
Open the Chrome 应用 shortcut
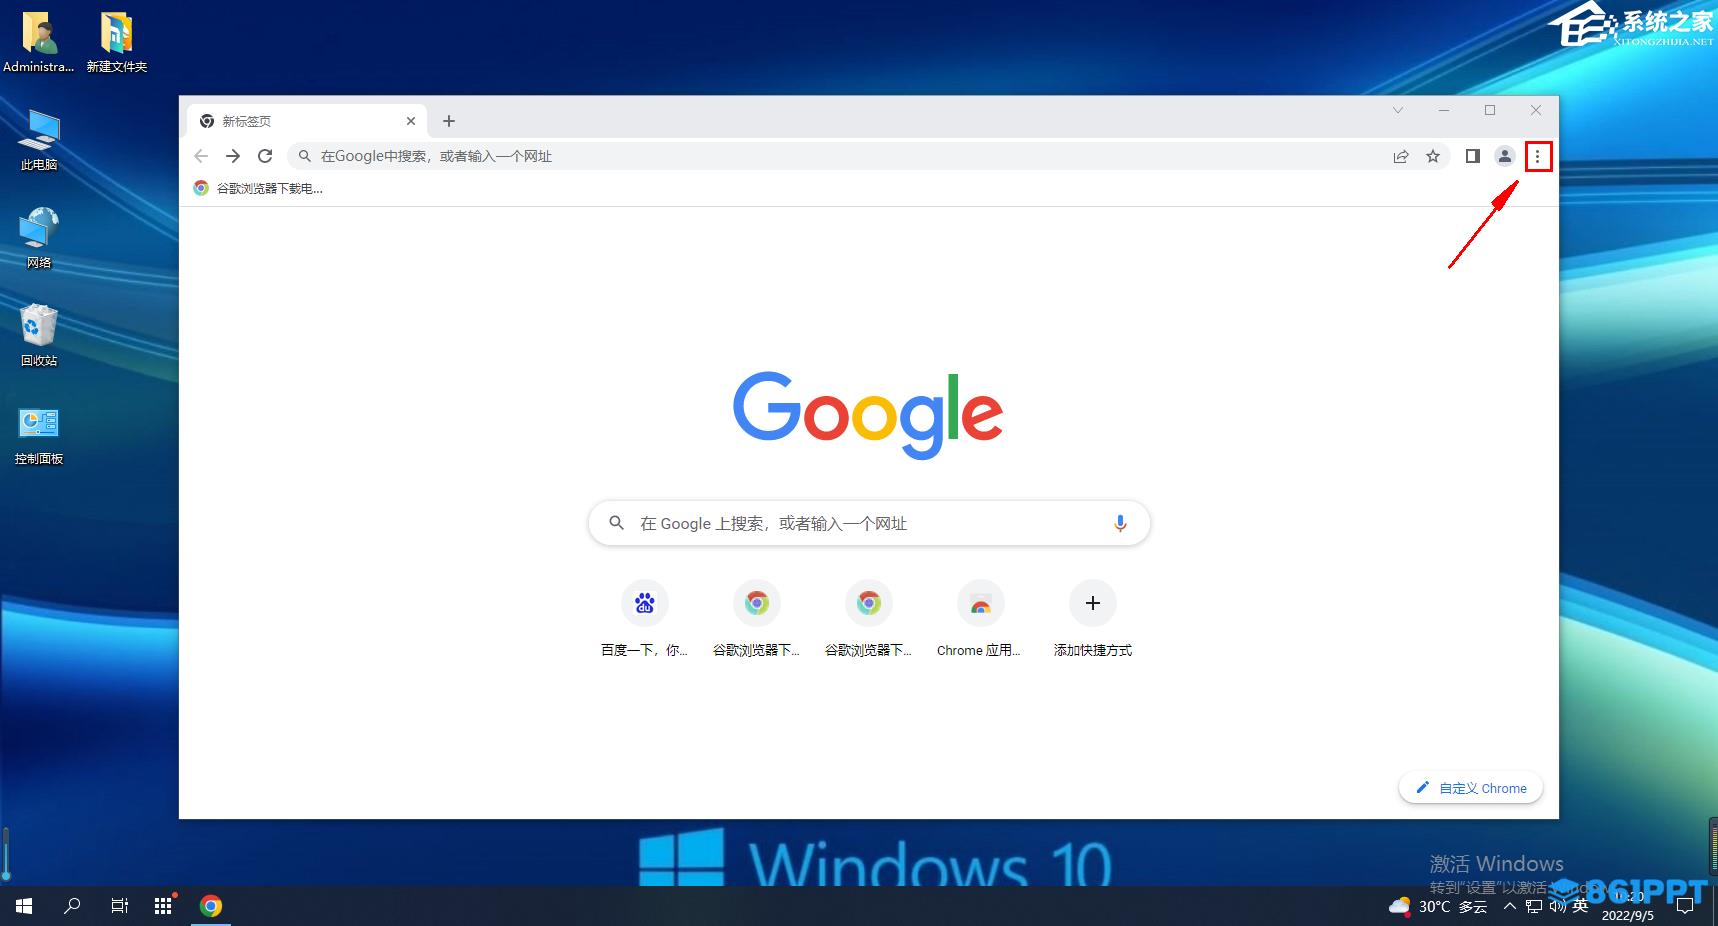981,620
